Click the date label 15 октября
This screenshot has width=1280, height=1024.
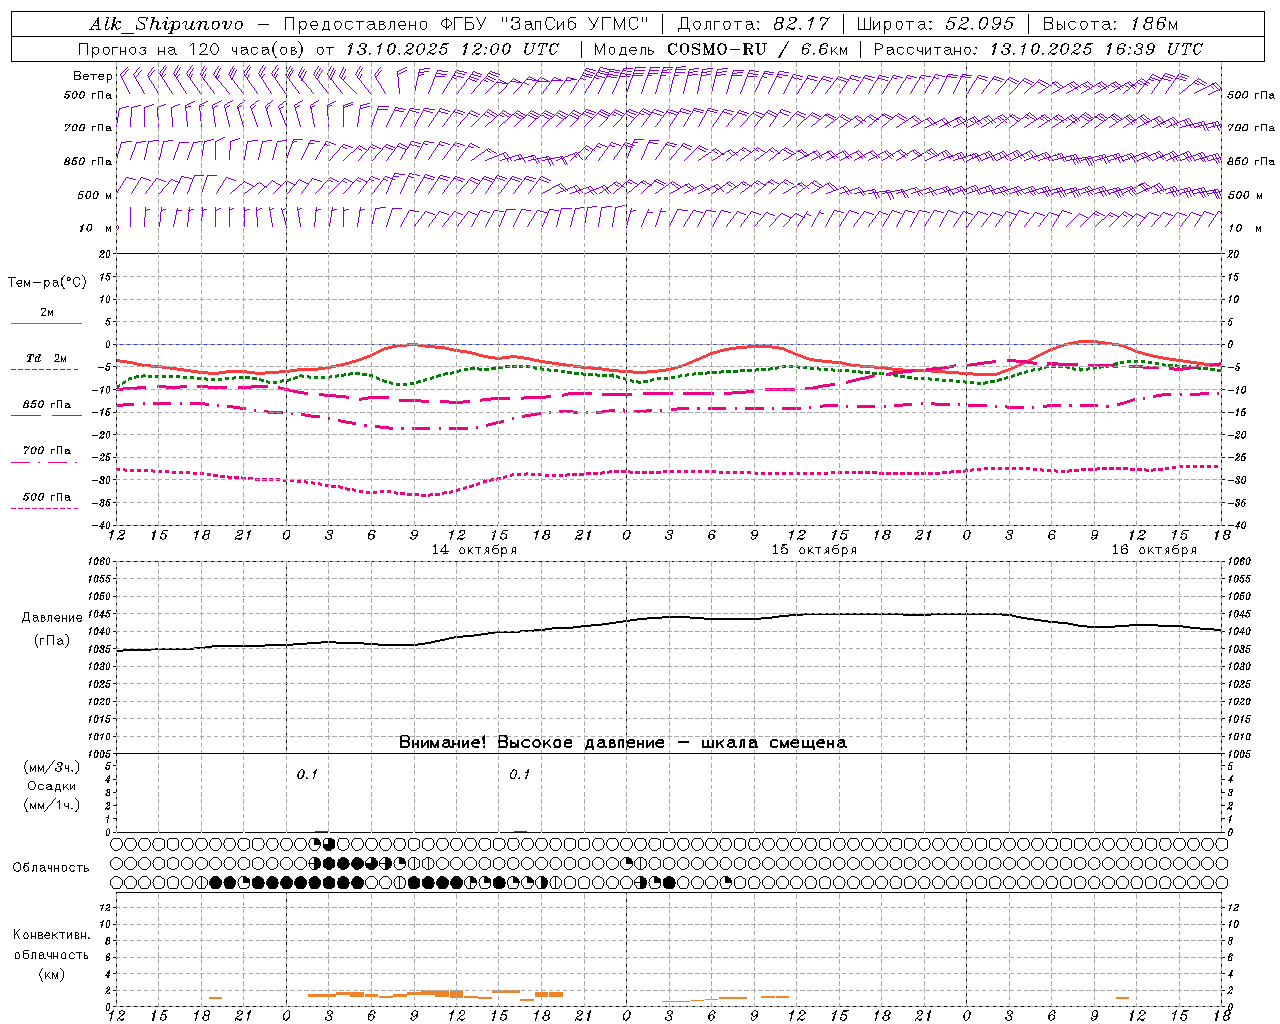click(x=814, y=550)
